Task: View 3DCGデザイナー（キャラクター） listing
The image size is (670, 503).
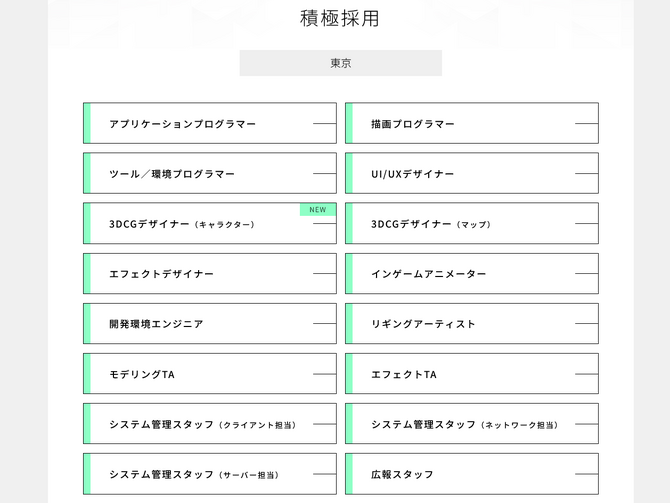Action: pyautogui.click(x=209, y=225)
